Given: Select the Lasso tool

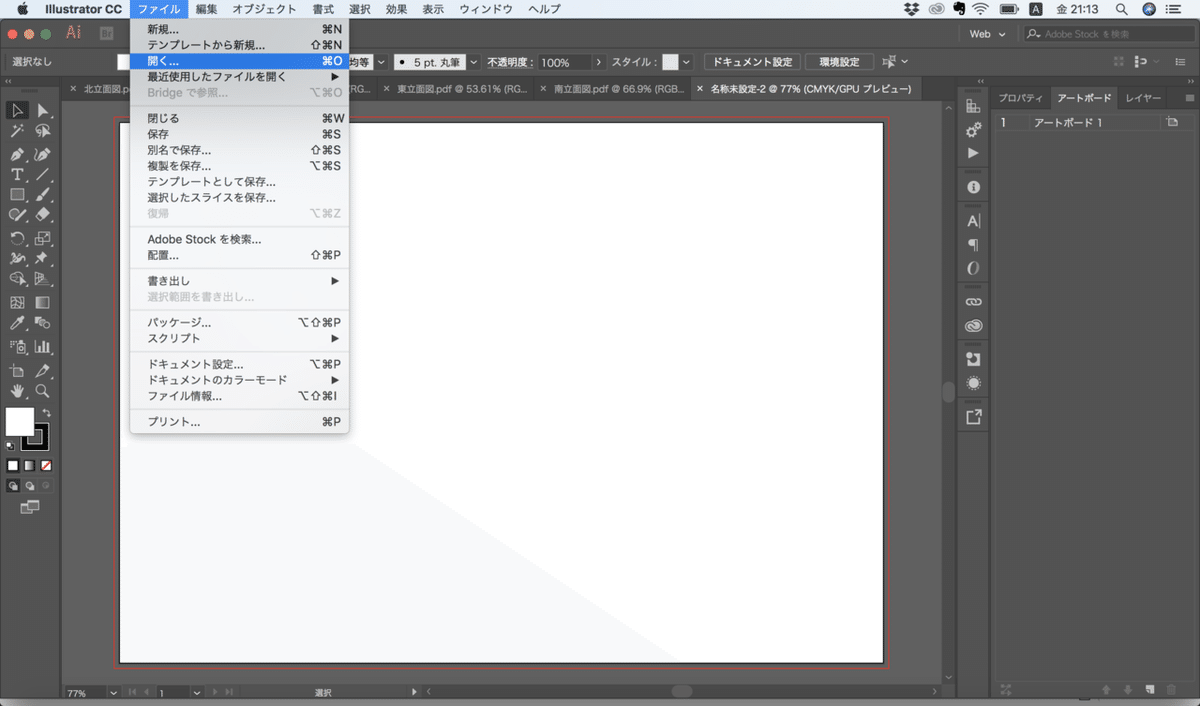Looking at the screenshot, I should 42,131.
